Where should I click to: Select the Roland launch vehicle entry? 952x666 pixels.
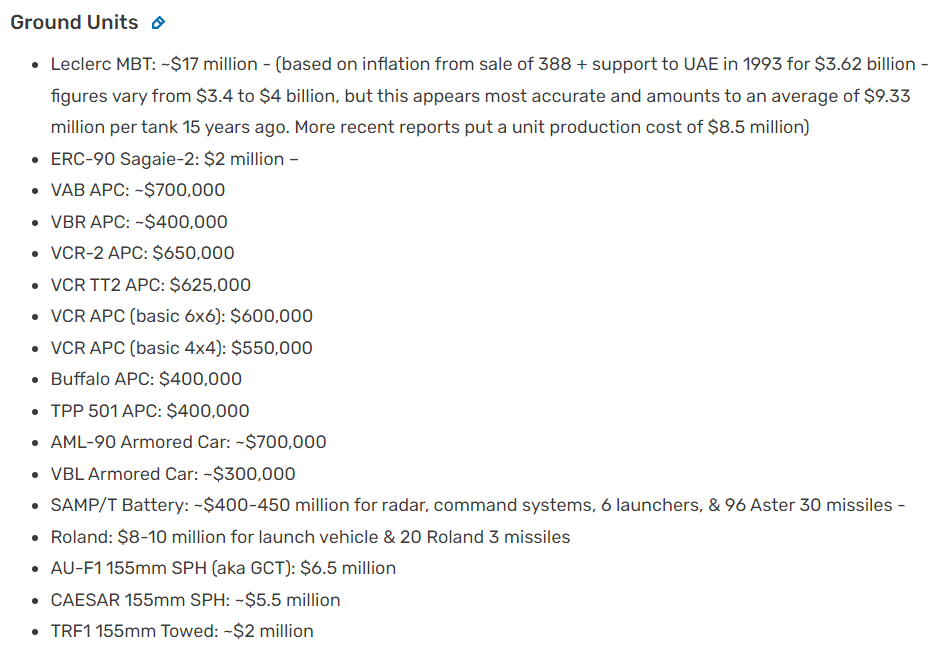(x=310, y=537)
